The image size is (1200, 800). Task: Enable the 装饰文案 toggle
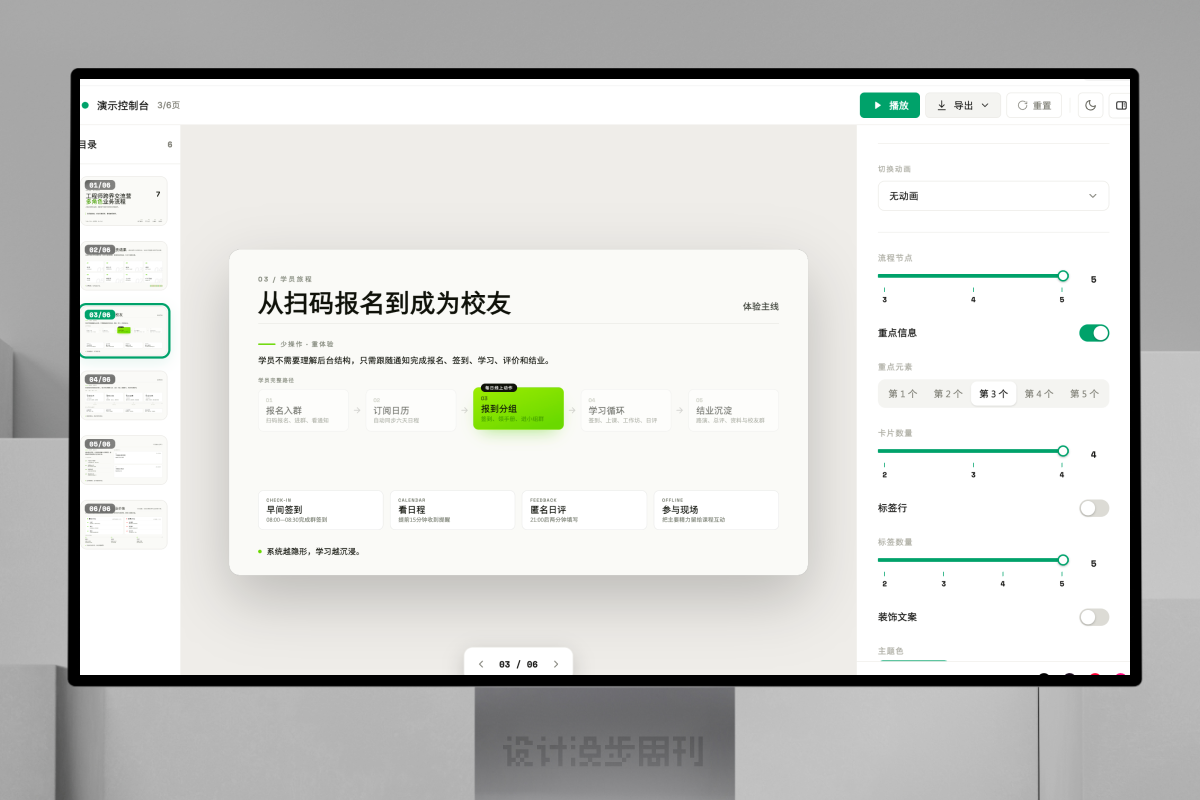click(x=1094, y=617)
